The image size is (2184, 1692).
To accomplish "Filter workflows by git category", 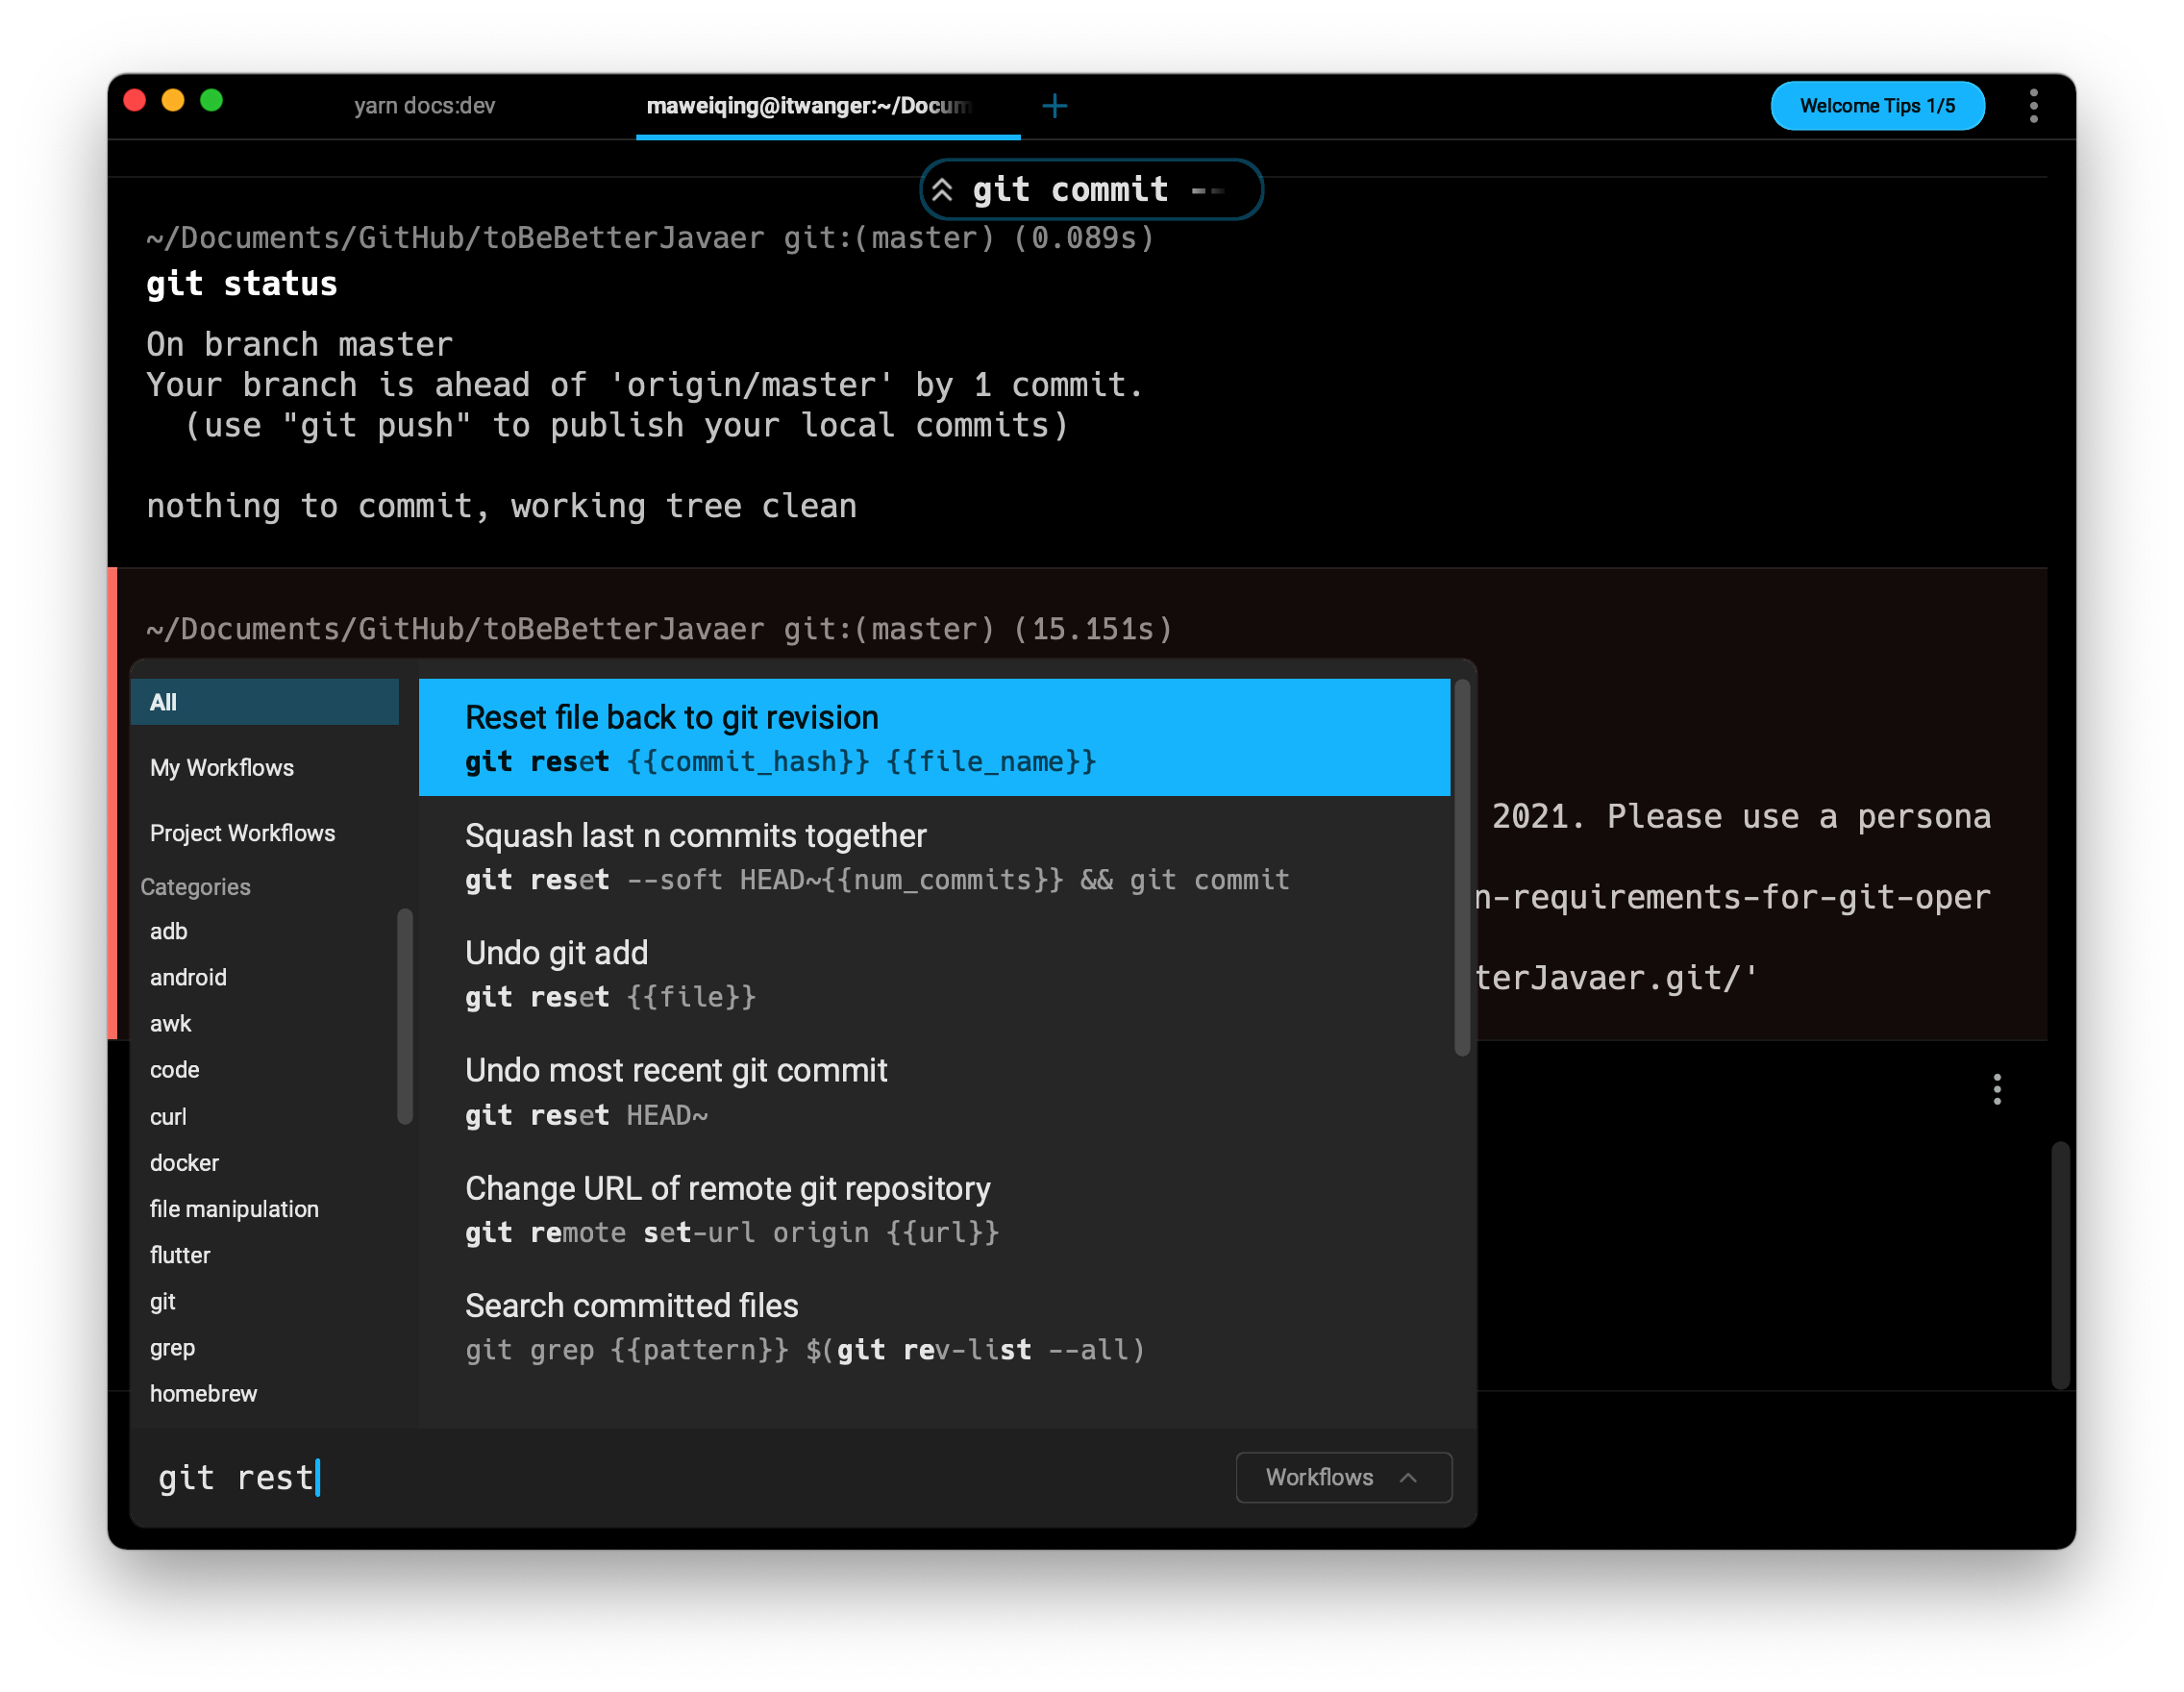I will [162, 1301].
